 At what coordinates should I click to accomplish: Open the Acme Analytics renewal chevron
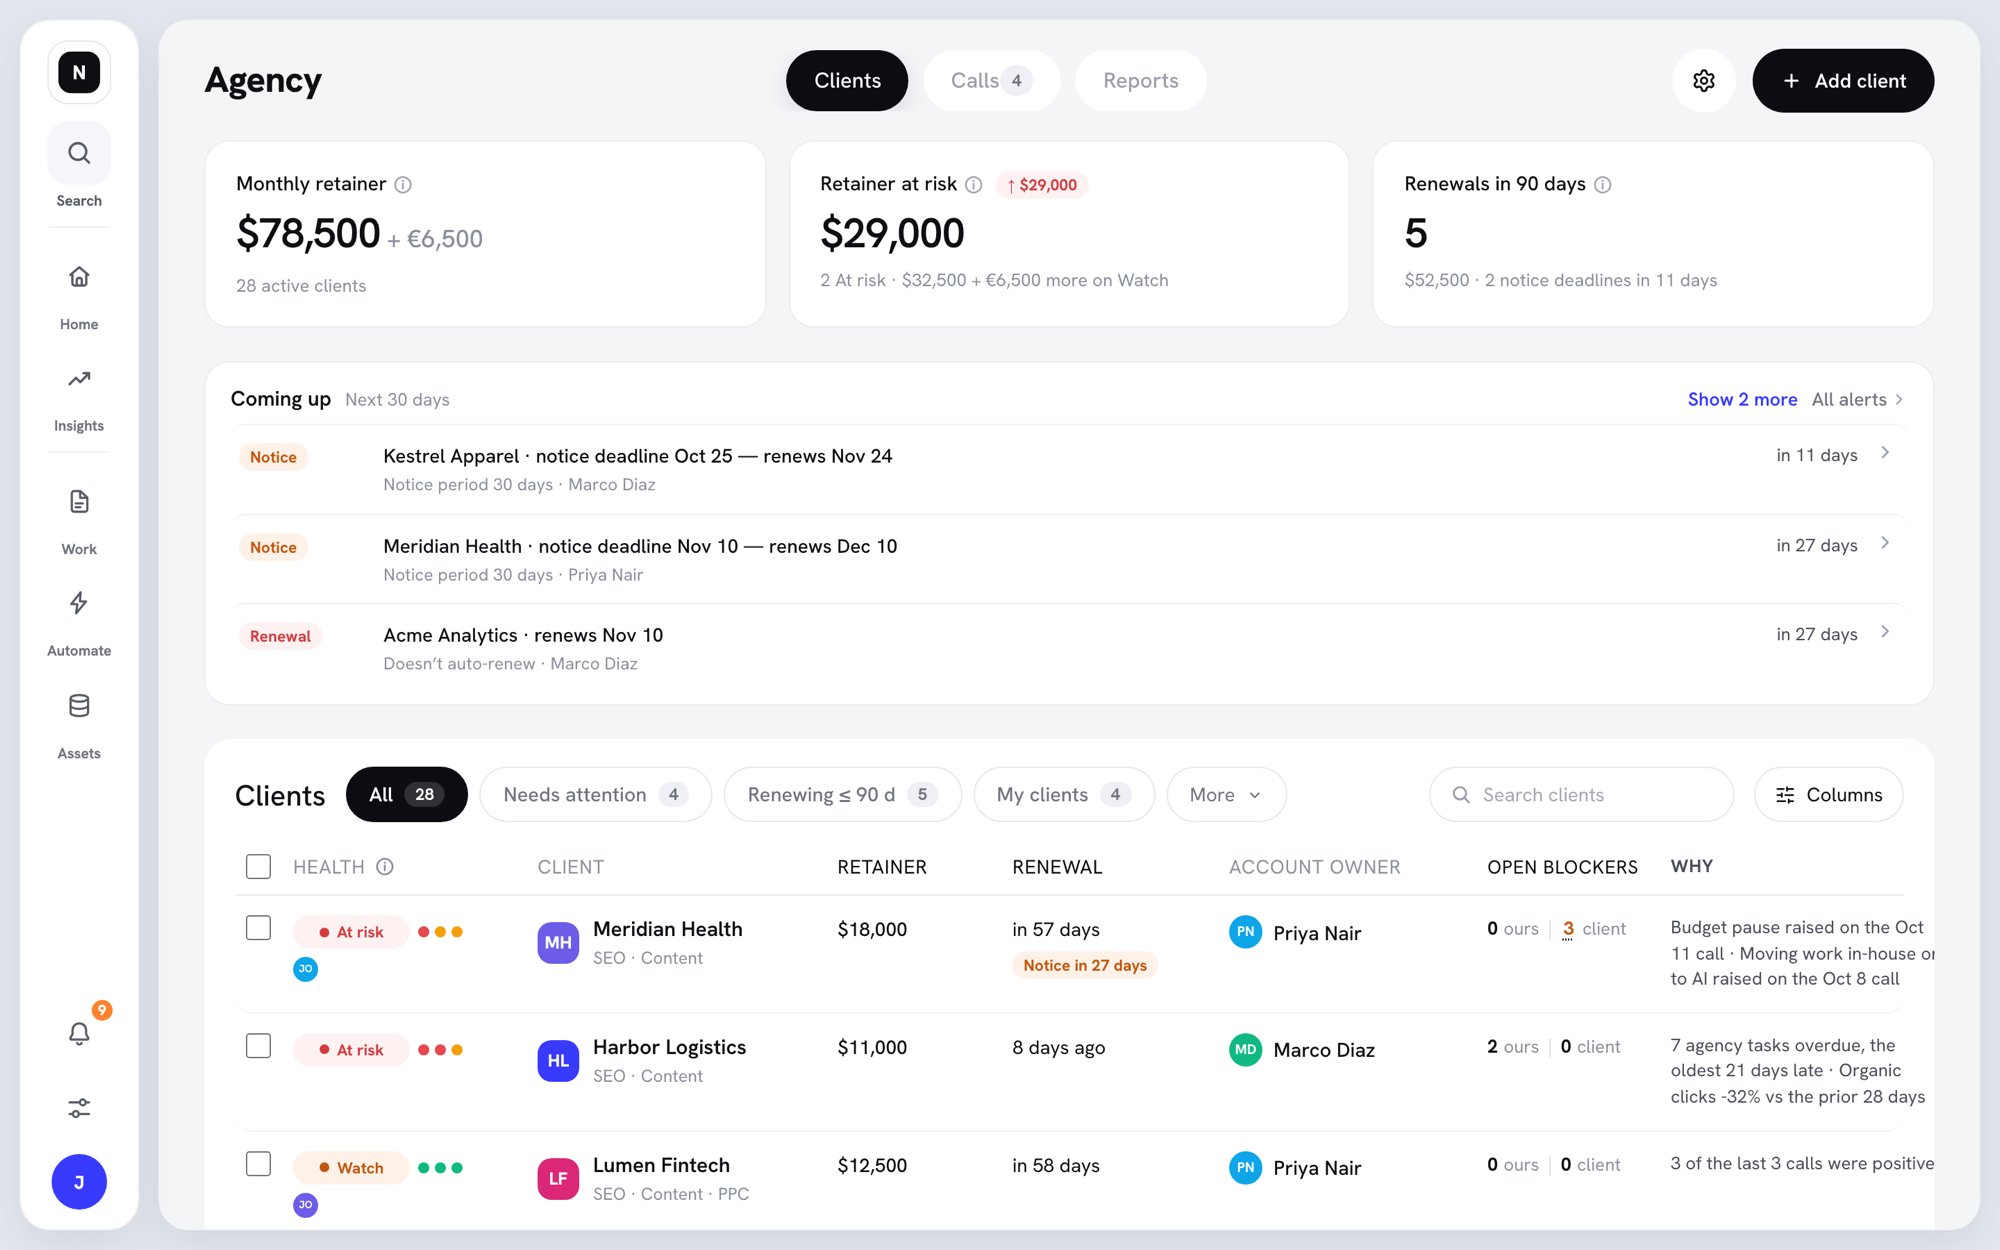click(1885, 632)
